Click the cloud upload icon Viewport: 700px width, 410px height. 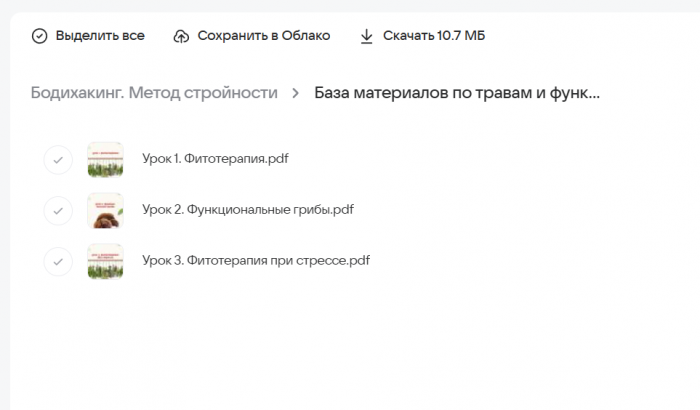pos(181,36)
